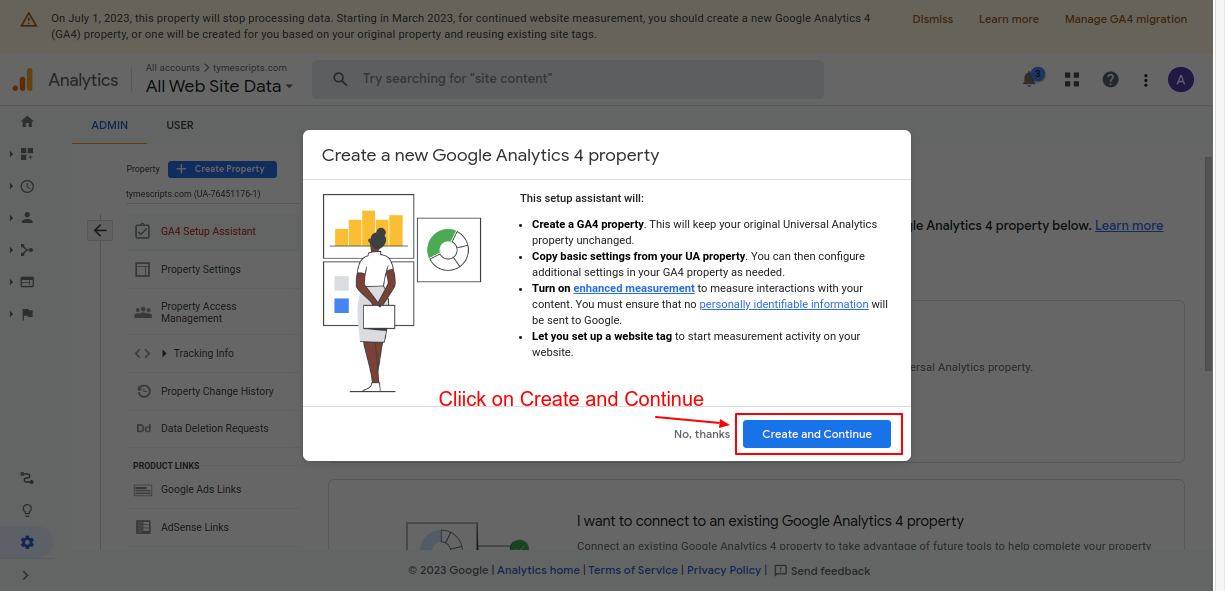Open the Home icon in the sidebar
1225x591 pixels.
pos(27,120)
